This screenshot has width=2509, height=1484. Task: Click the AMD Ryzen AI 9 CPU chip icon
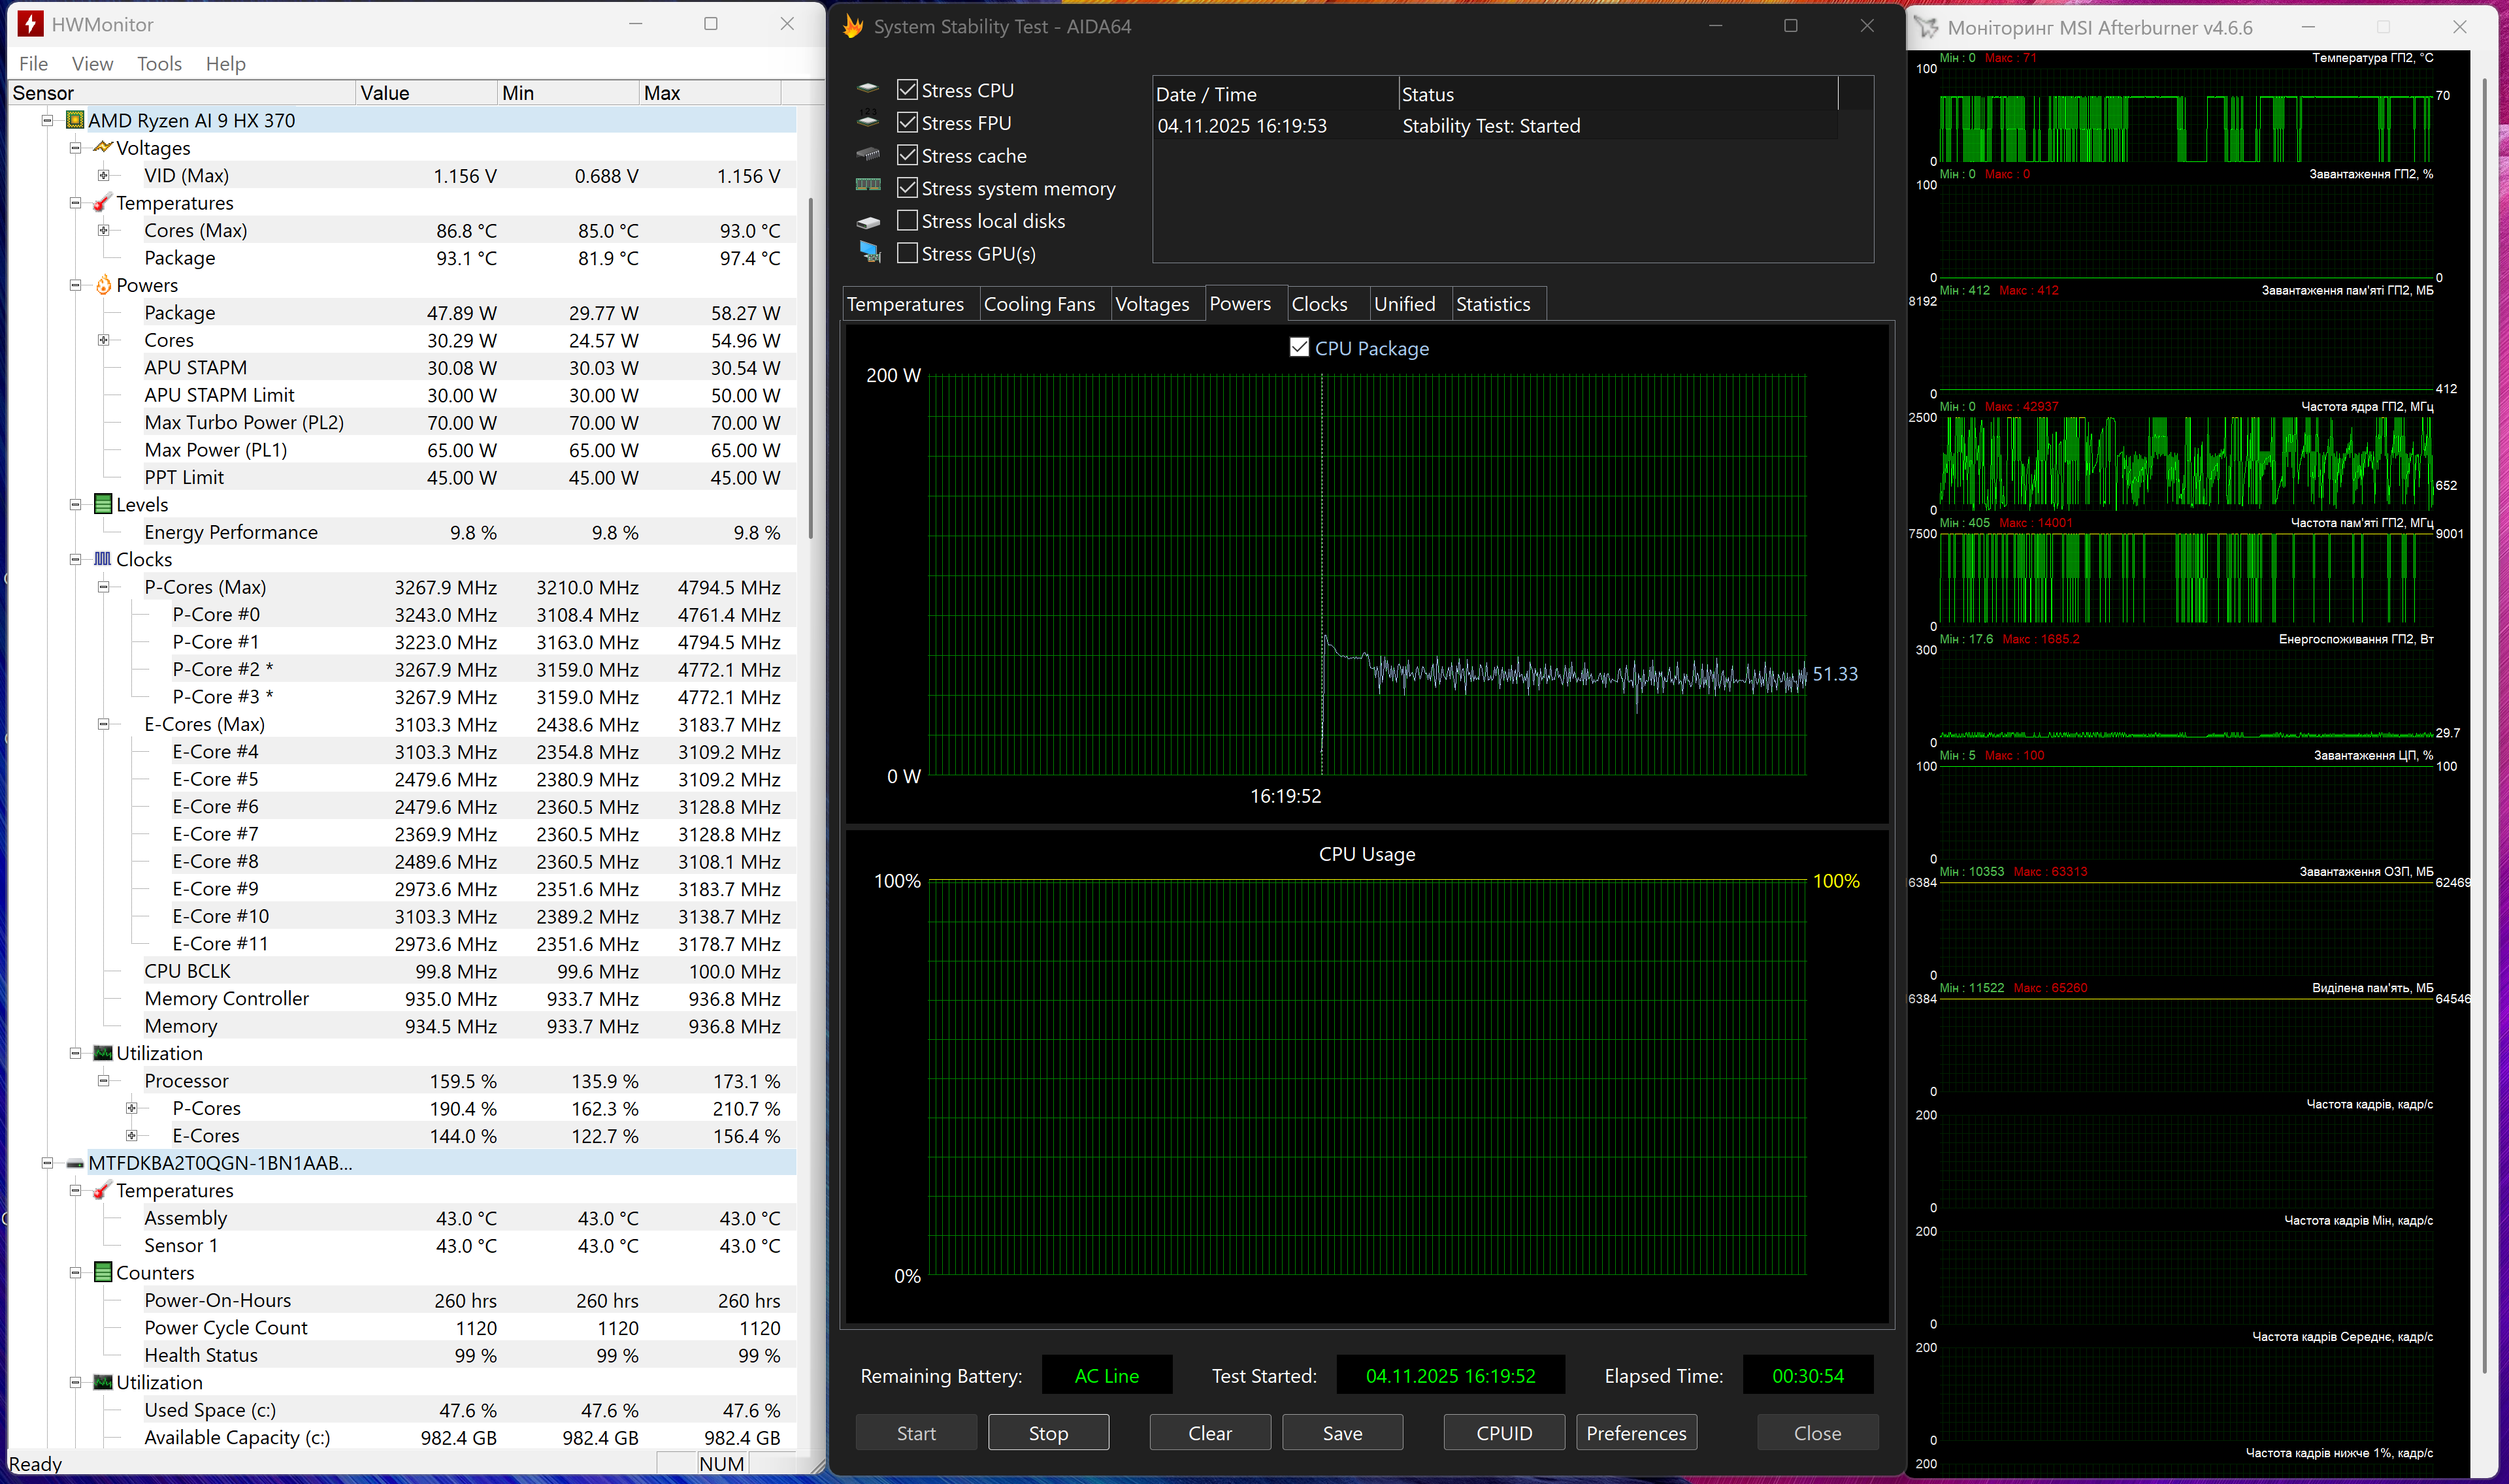tap(75, 120)
